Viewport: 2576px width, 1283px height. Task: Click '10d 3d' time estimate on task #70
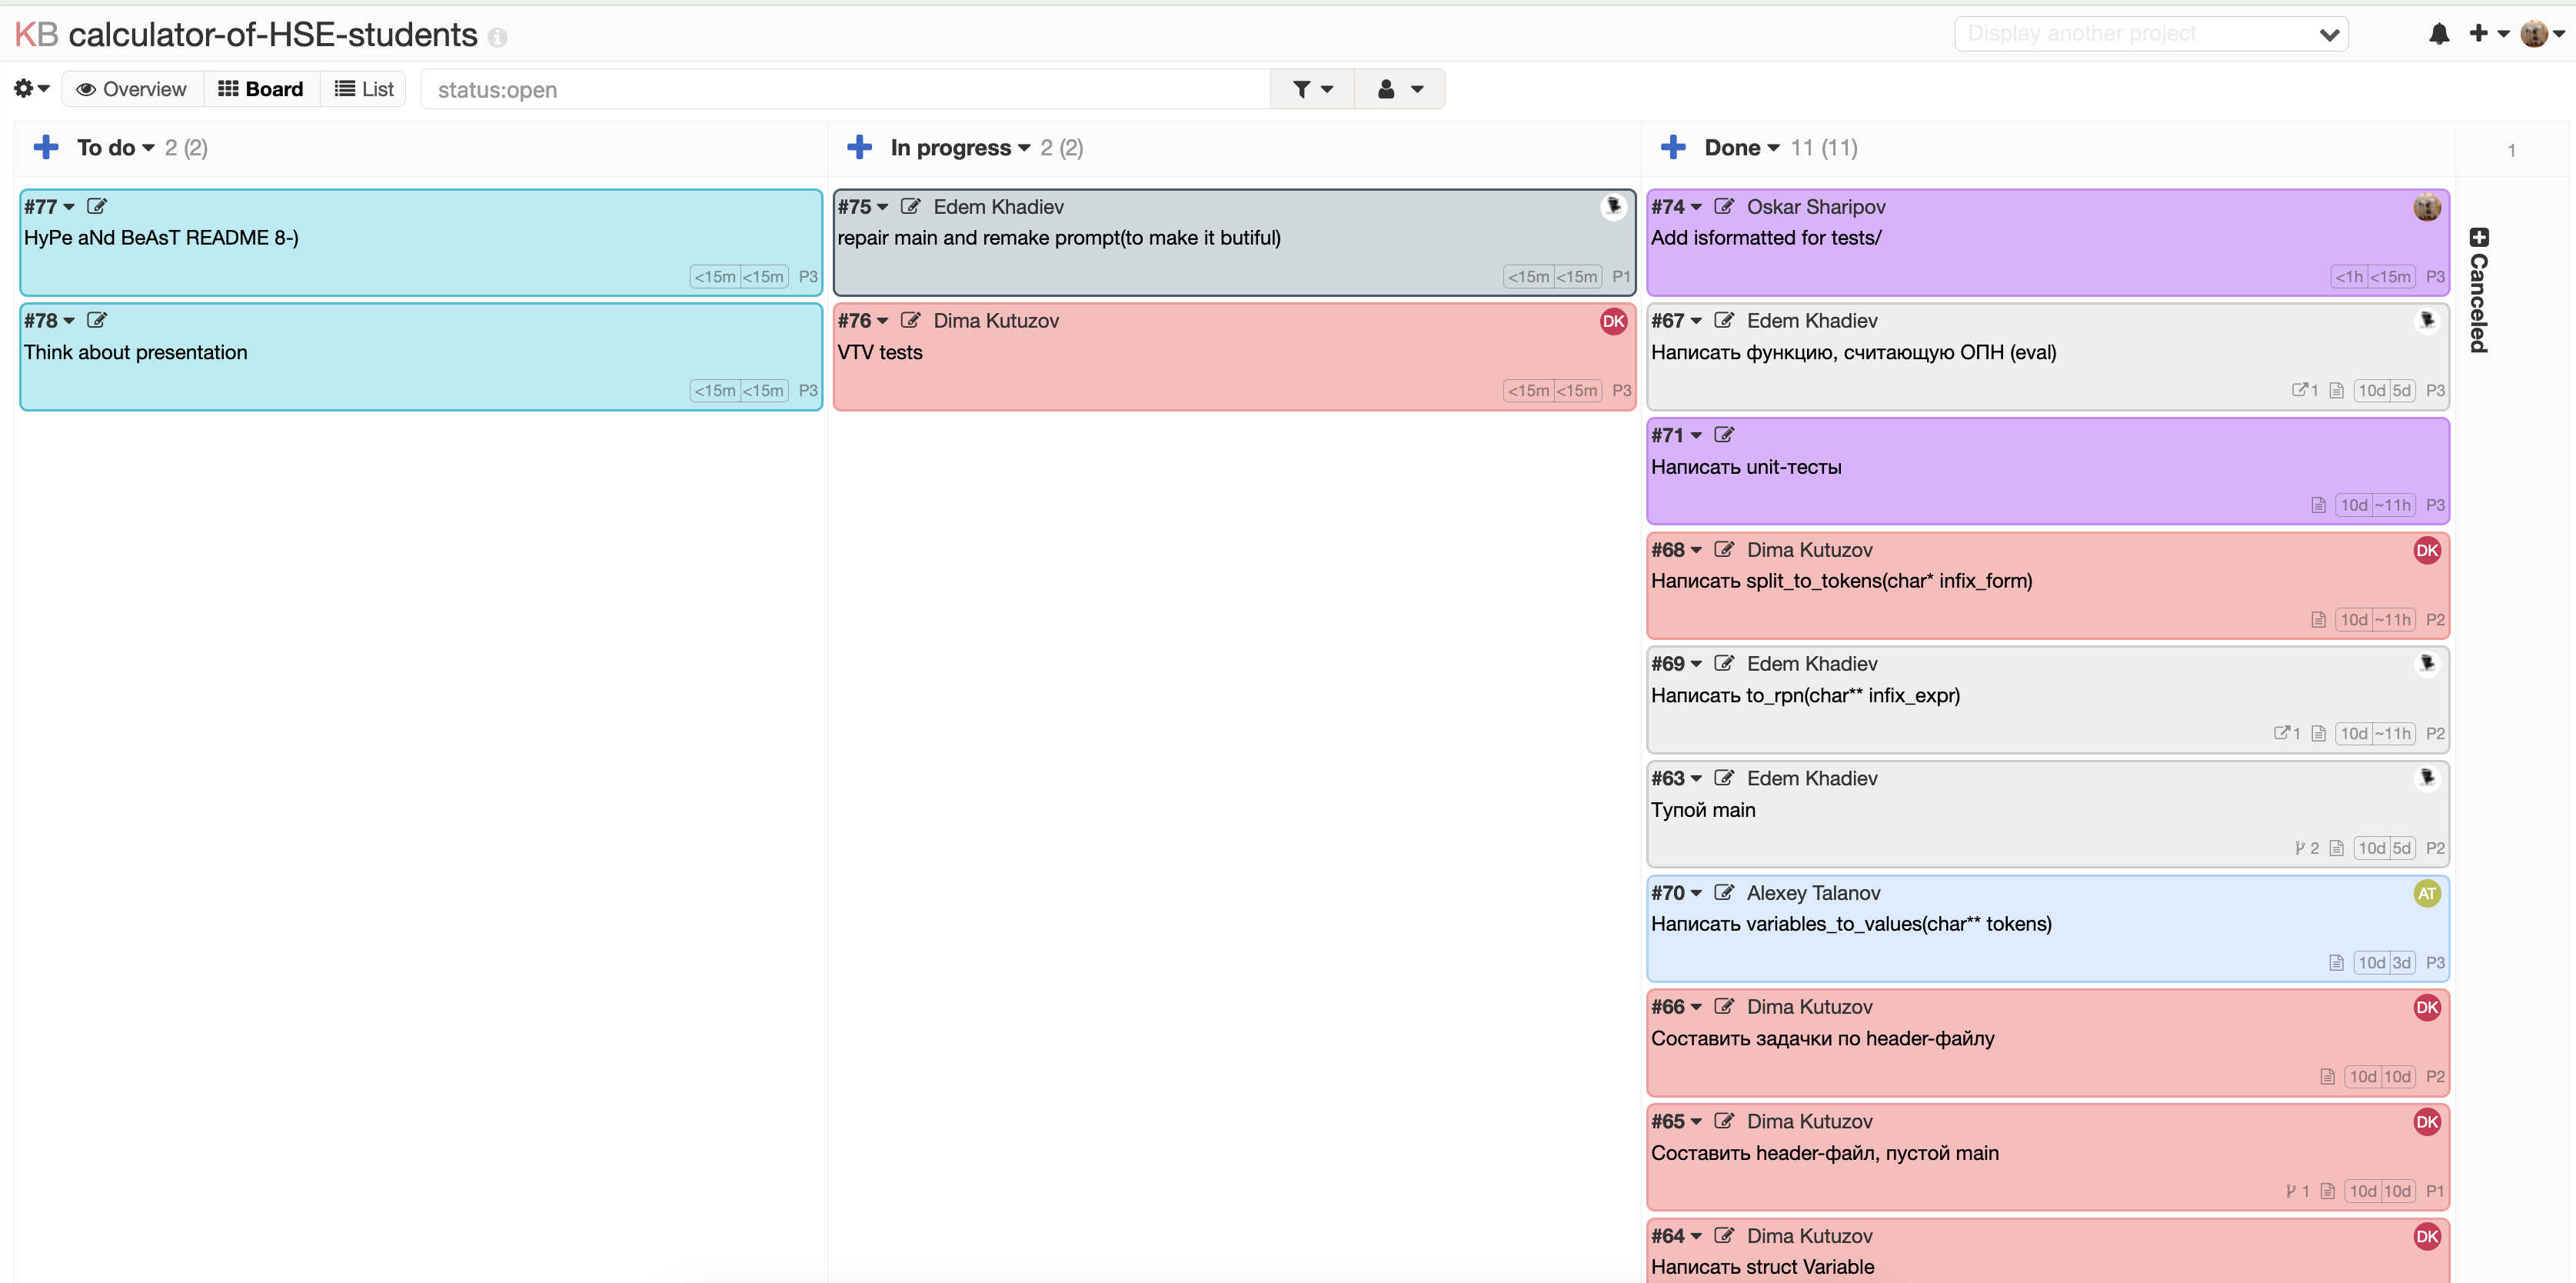2385,963
